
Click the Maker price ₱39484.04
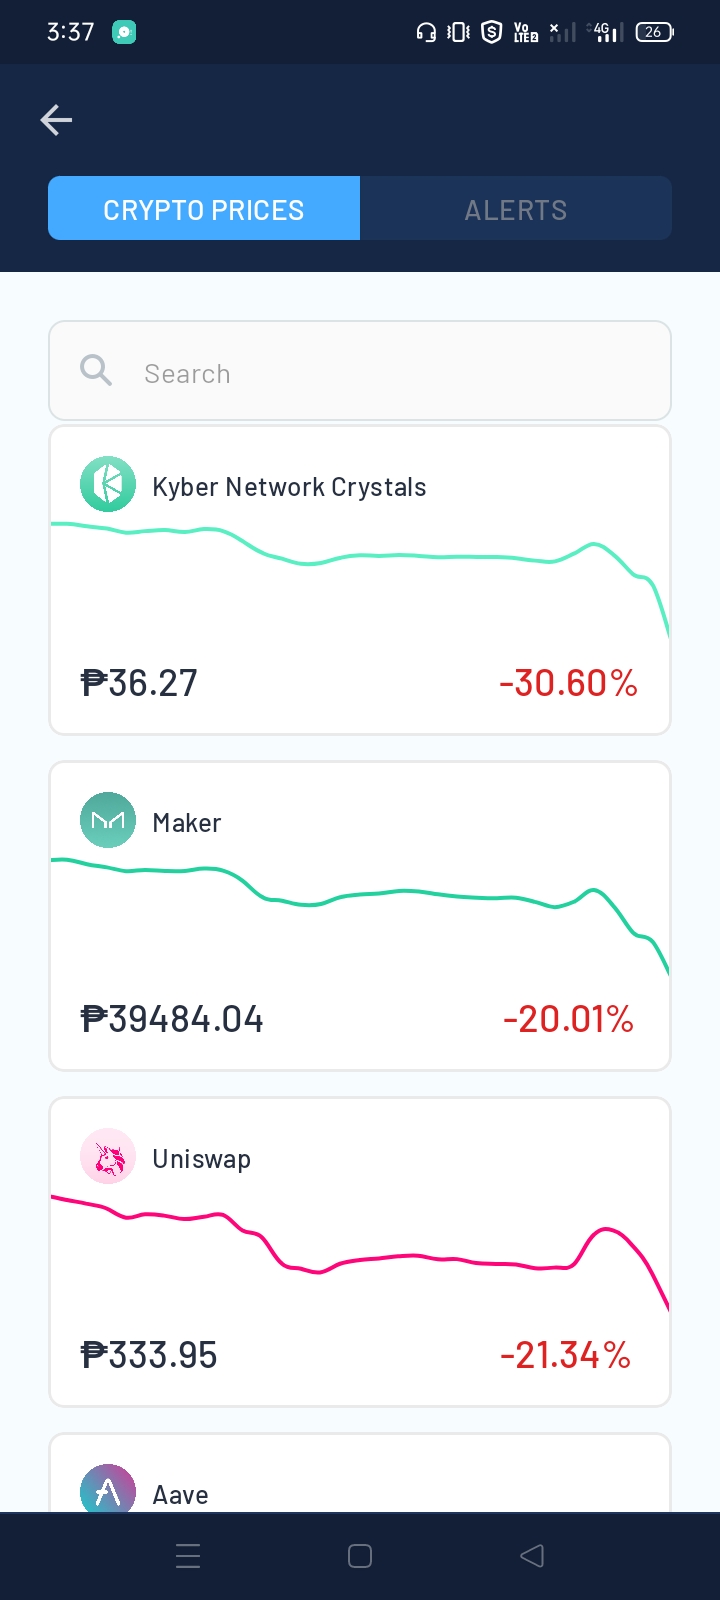pos(172,1019)
